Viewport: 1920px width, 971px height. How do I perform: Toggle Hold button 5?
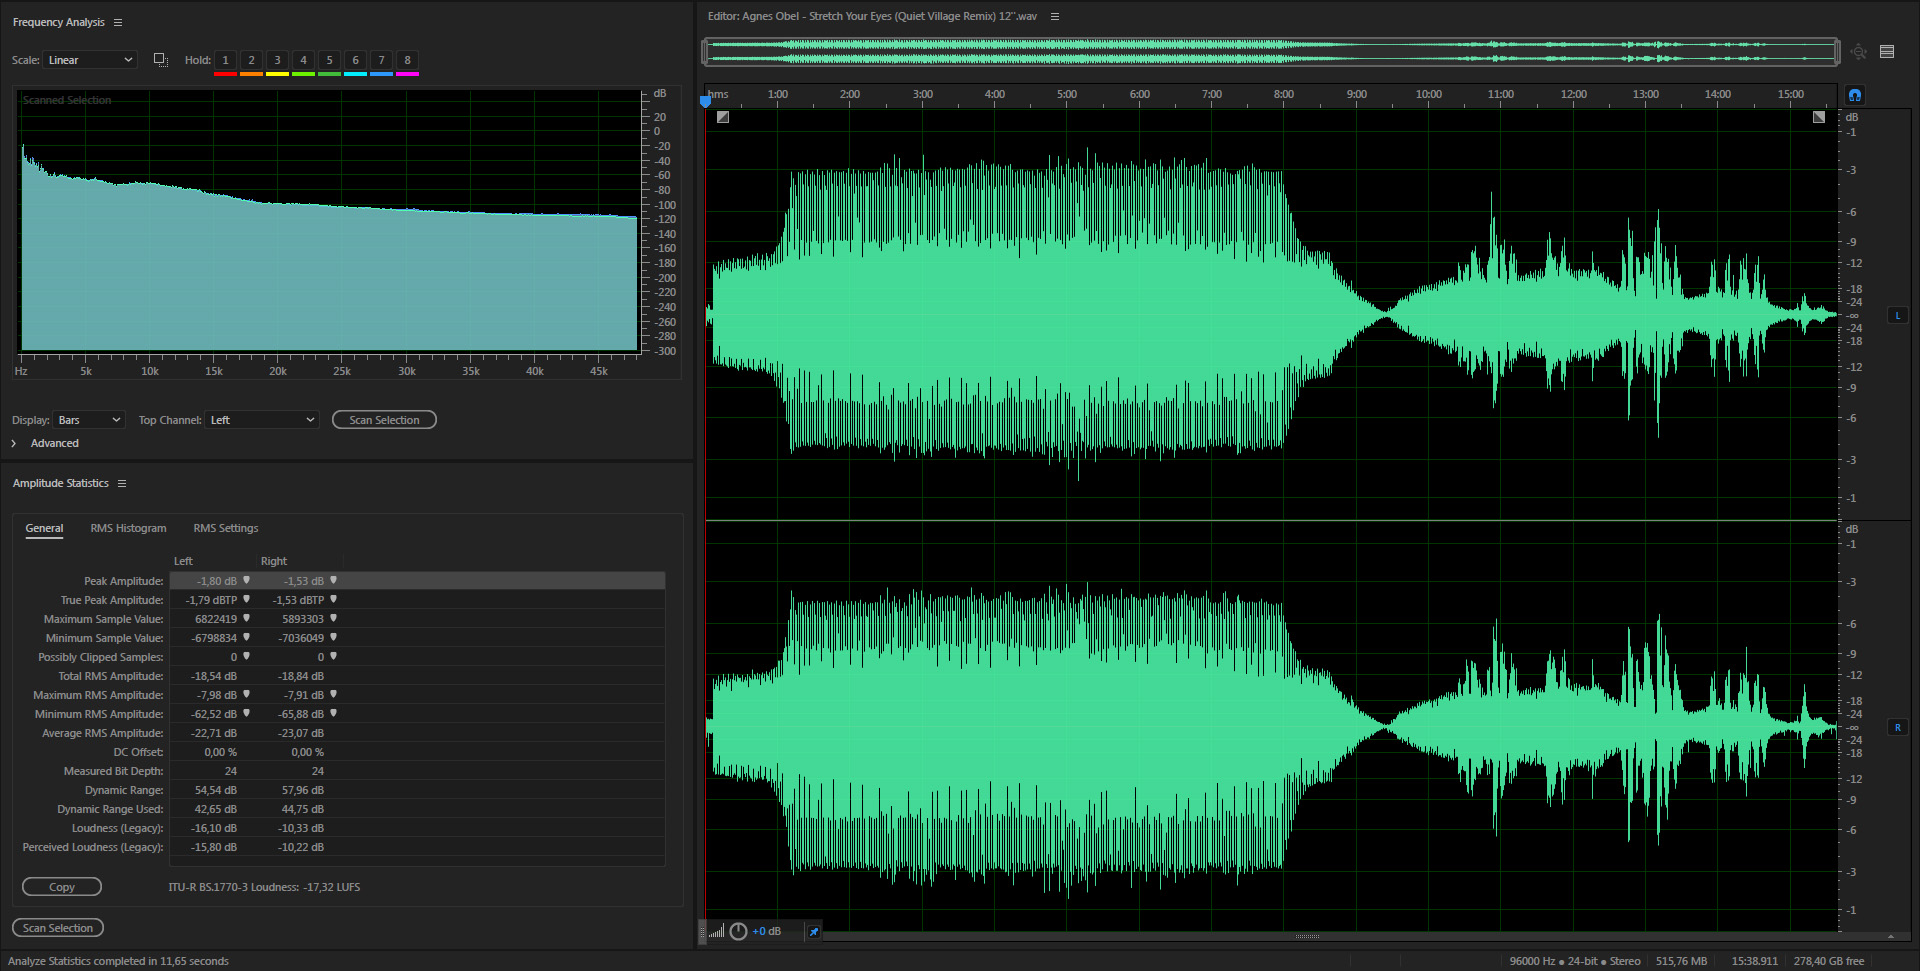tap(330, 61)
